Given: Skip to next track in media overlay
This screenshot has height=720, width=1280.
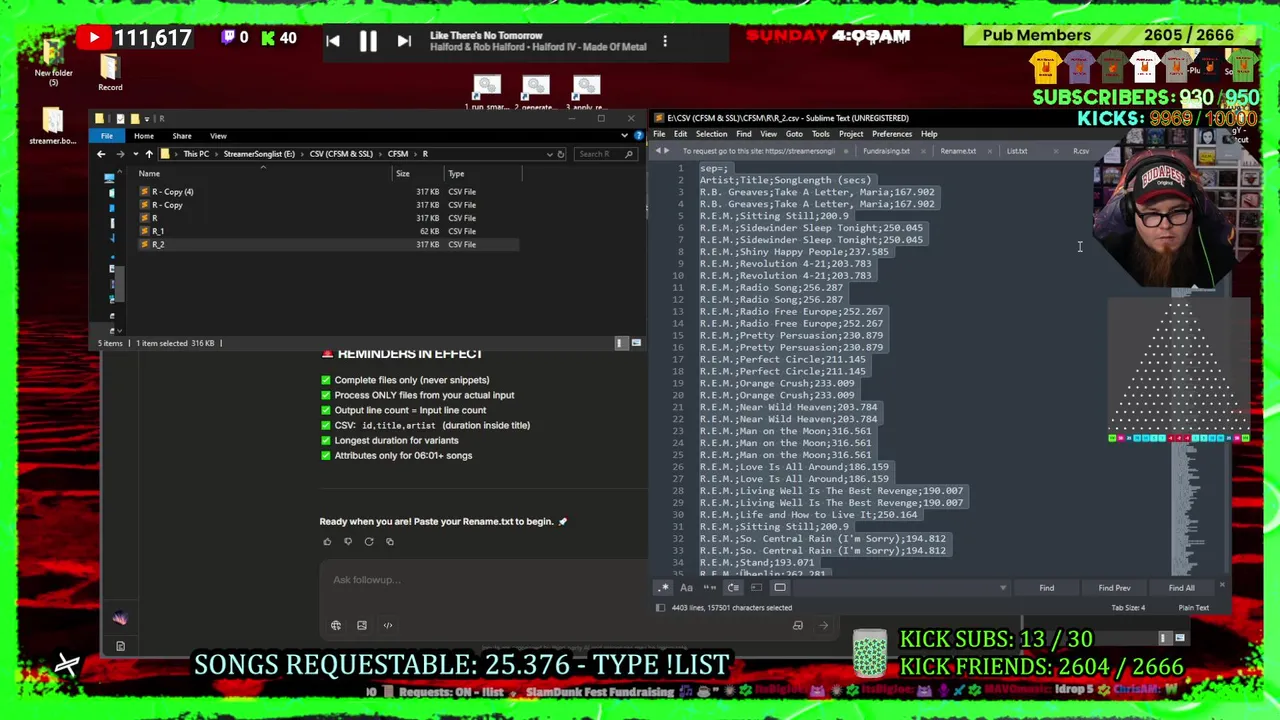Looking at the screenshot, I should click(x=404, y=41).
